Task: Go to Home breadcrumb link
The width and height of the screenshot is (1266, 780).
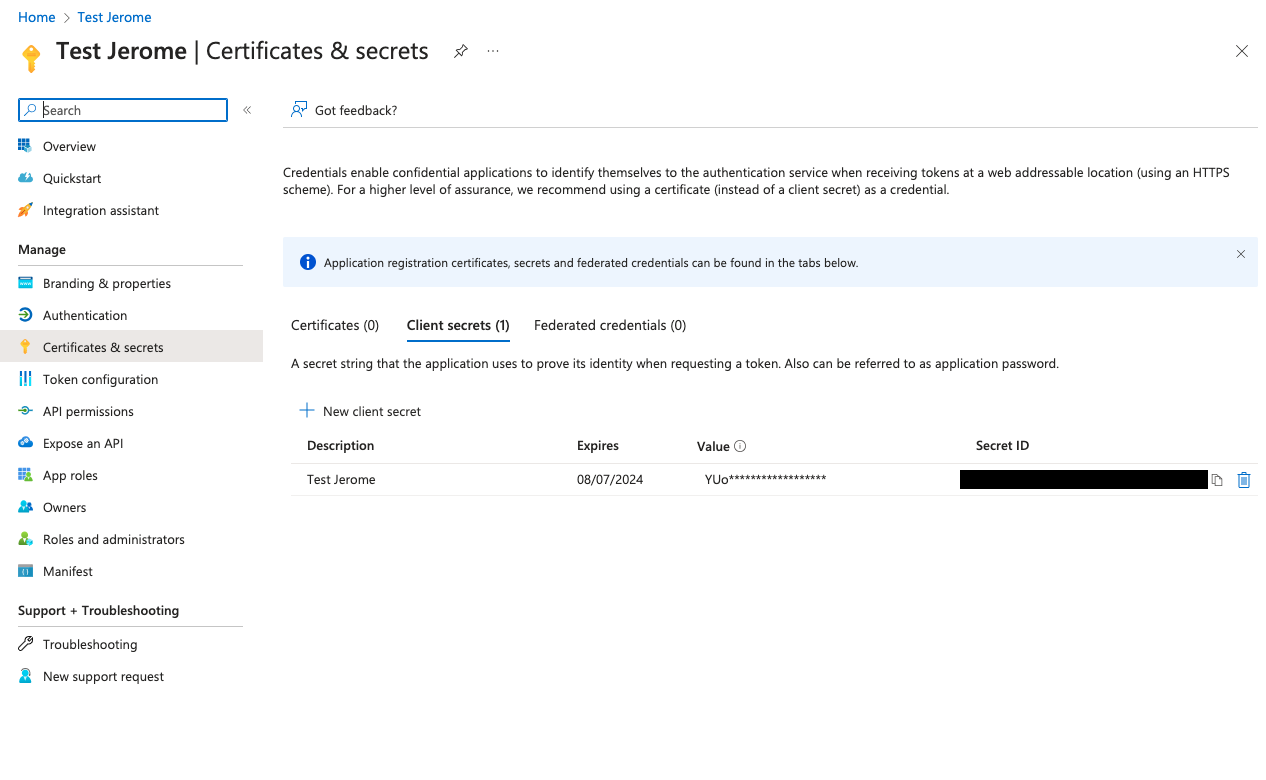Action: coord(37,17)
